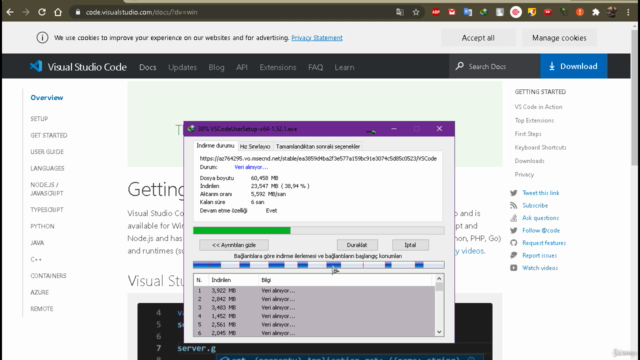Screen dimensions: 640x360
Task: Open the Chrome three-dot menu
Action: [628, 12]
